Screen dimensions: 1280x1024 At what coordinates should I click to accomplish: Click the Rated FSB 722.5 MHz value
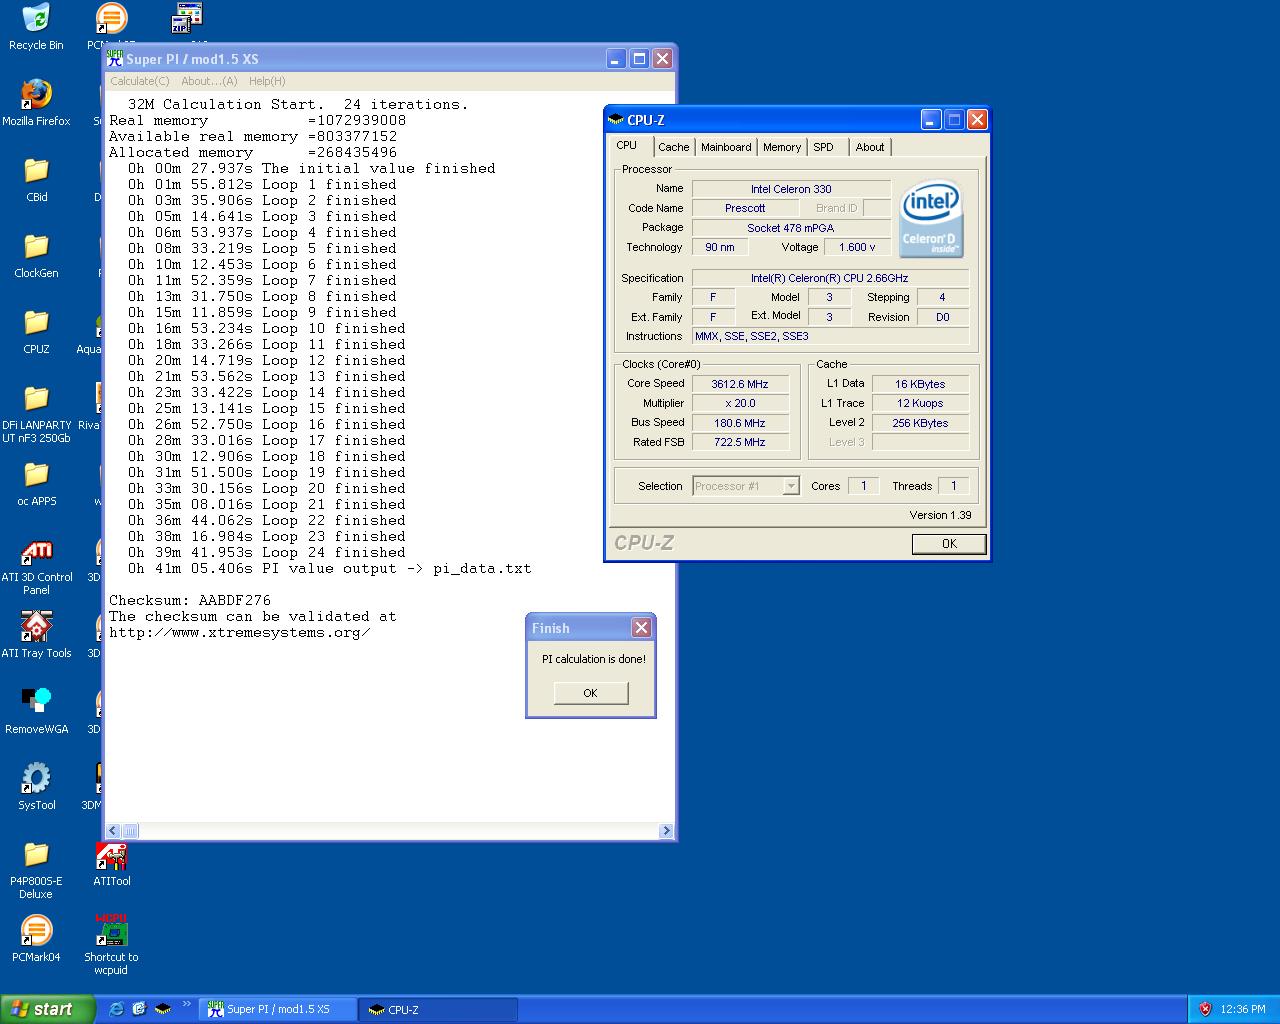(x=740, y=442)
